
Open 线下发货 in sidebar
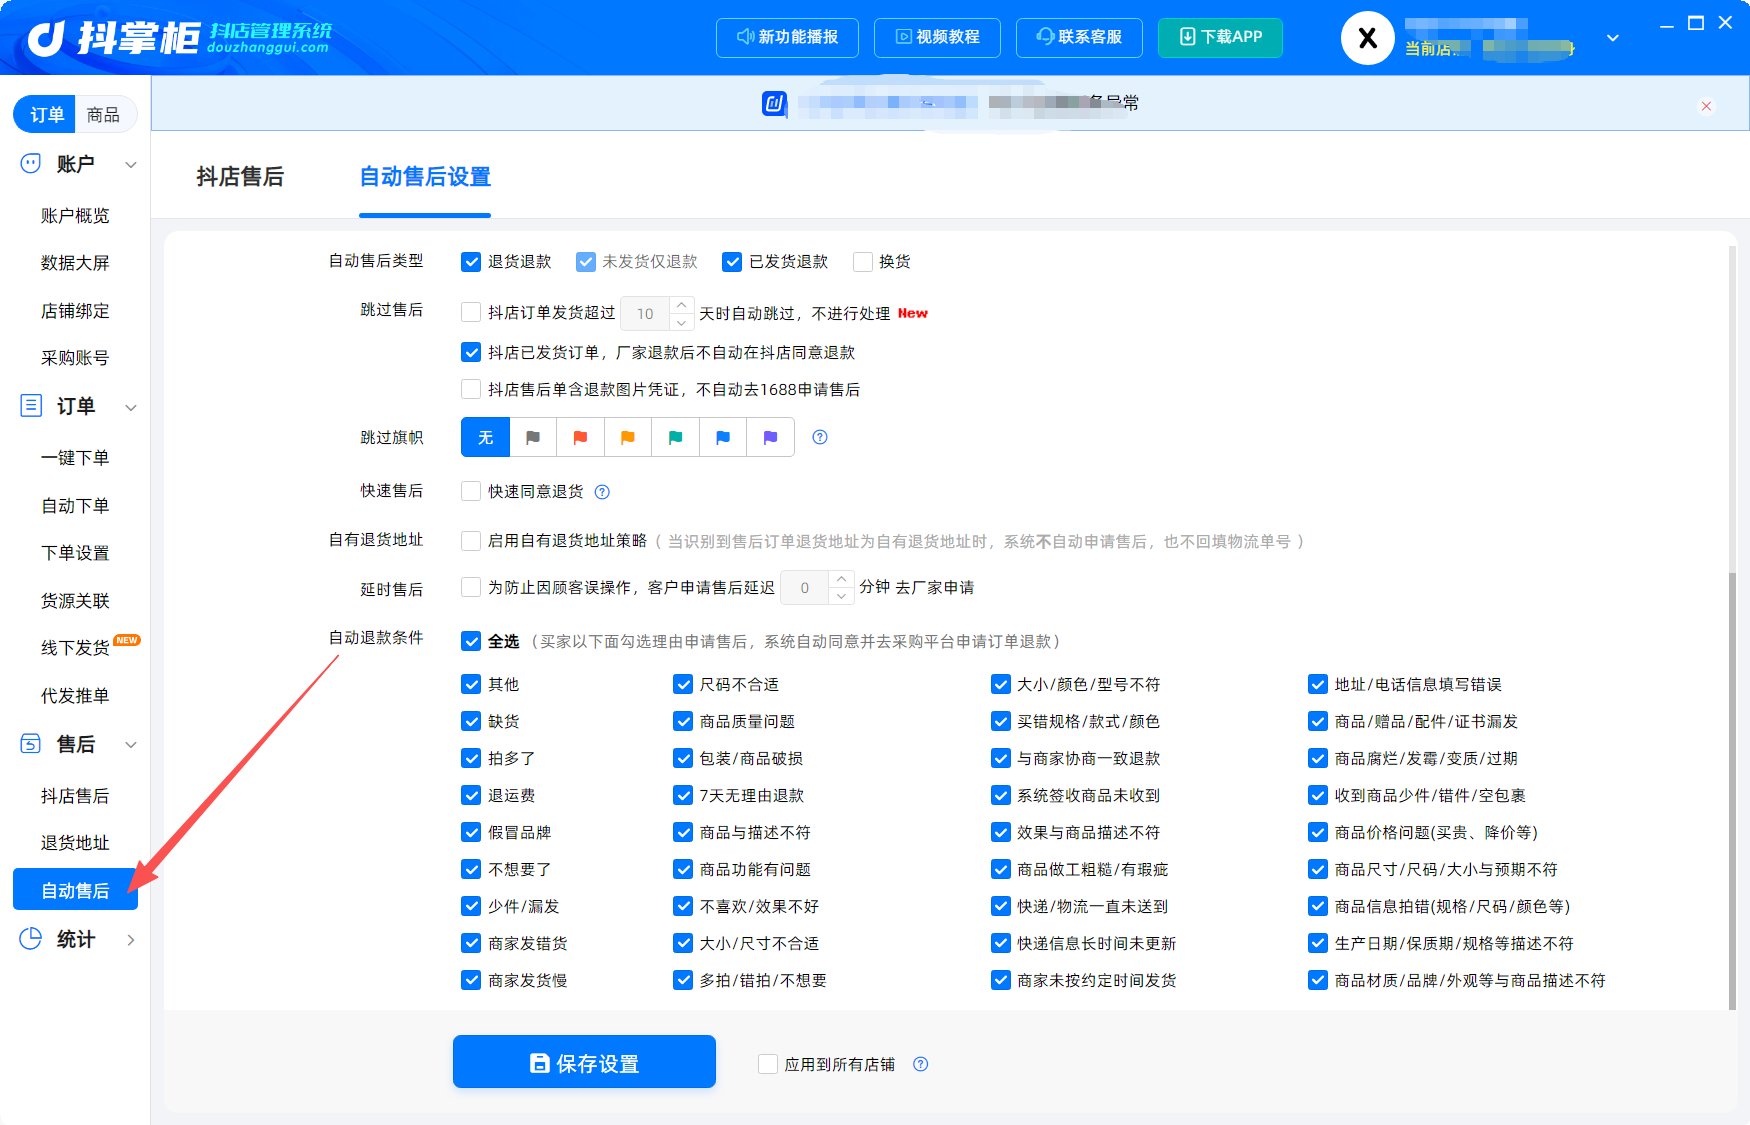[x=75, y=648]
